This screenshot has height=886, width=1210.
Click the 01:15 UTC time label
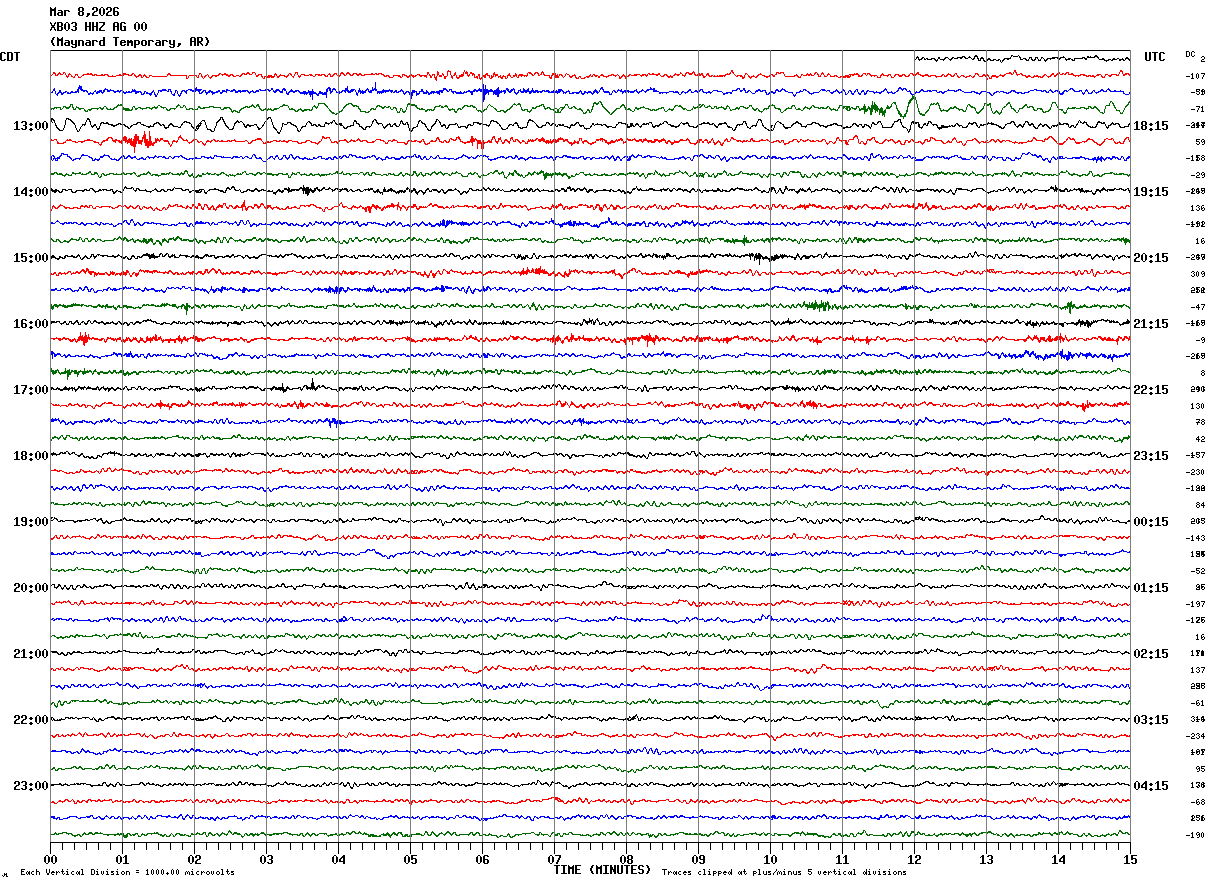coord(1151,588)
